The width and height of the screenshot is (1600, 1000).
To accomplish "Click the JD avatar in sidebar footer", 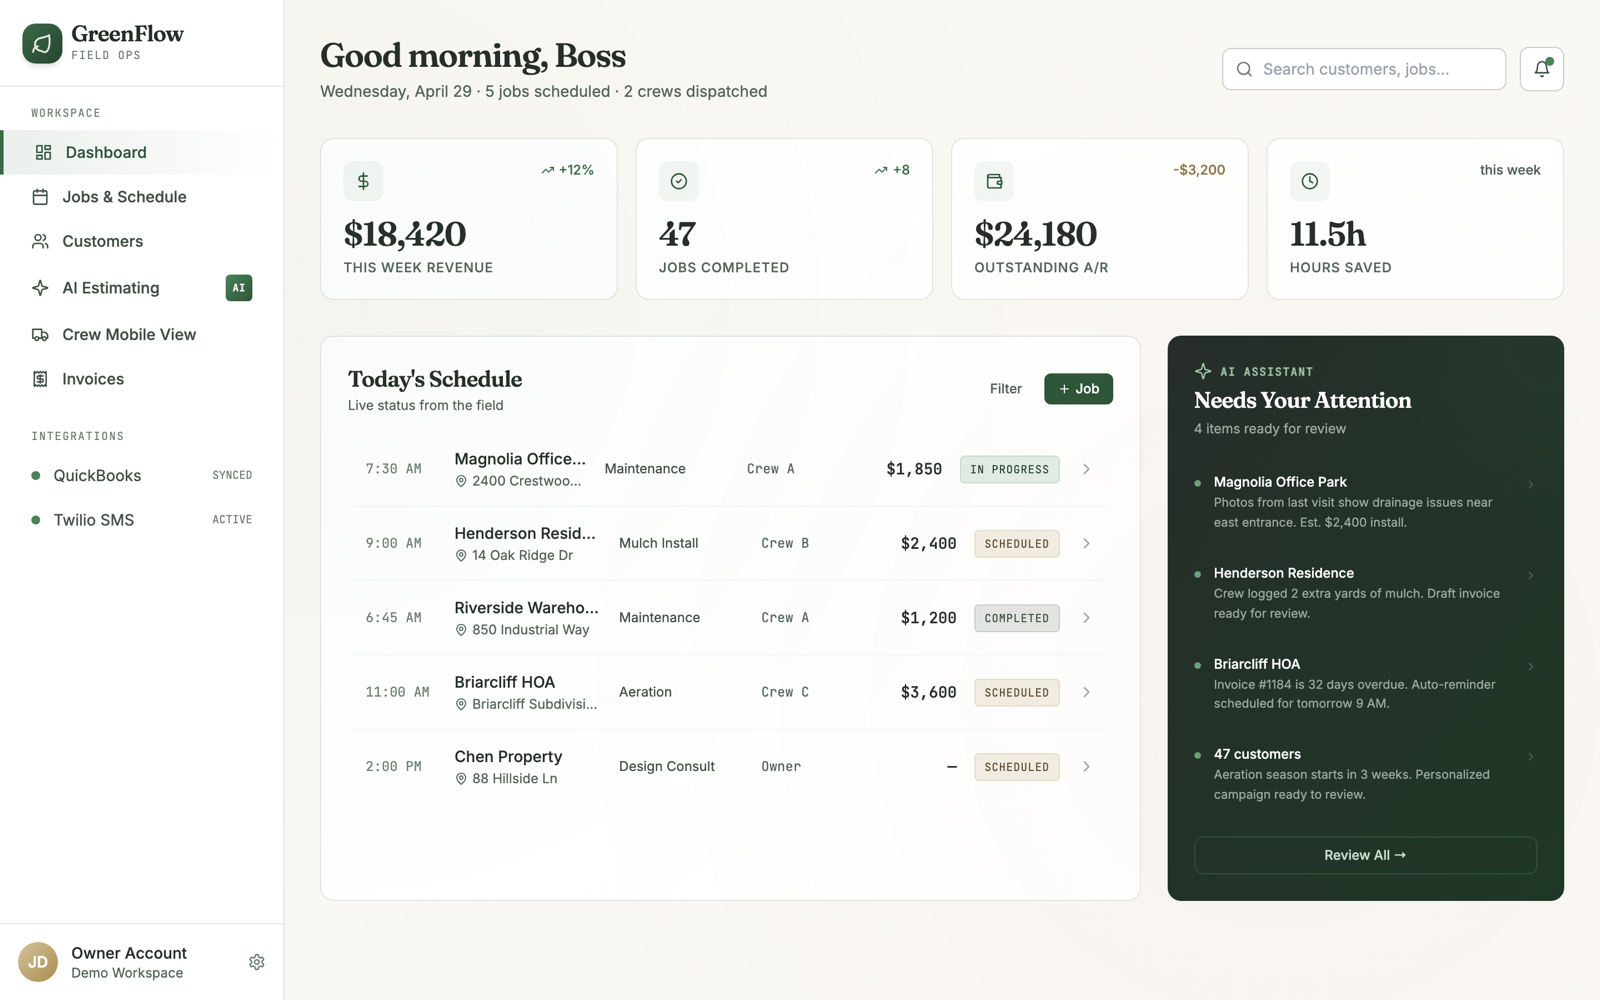I will (38, 962).
